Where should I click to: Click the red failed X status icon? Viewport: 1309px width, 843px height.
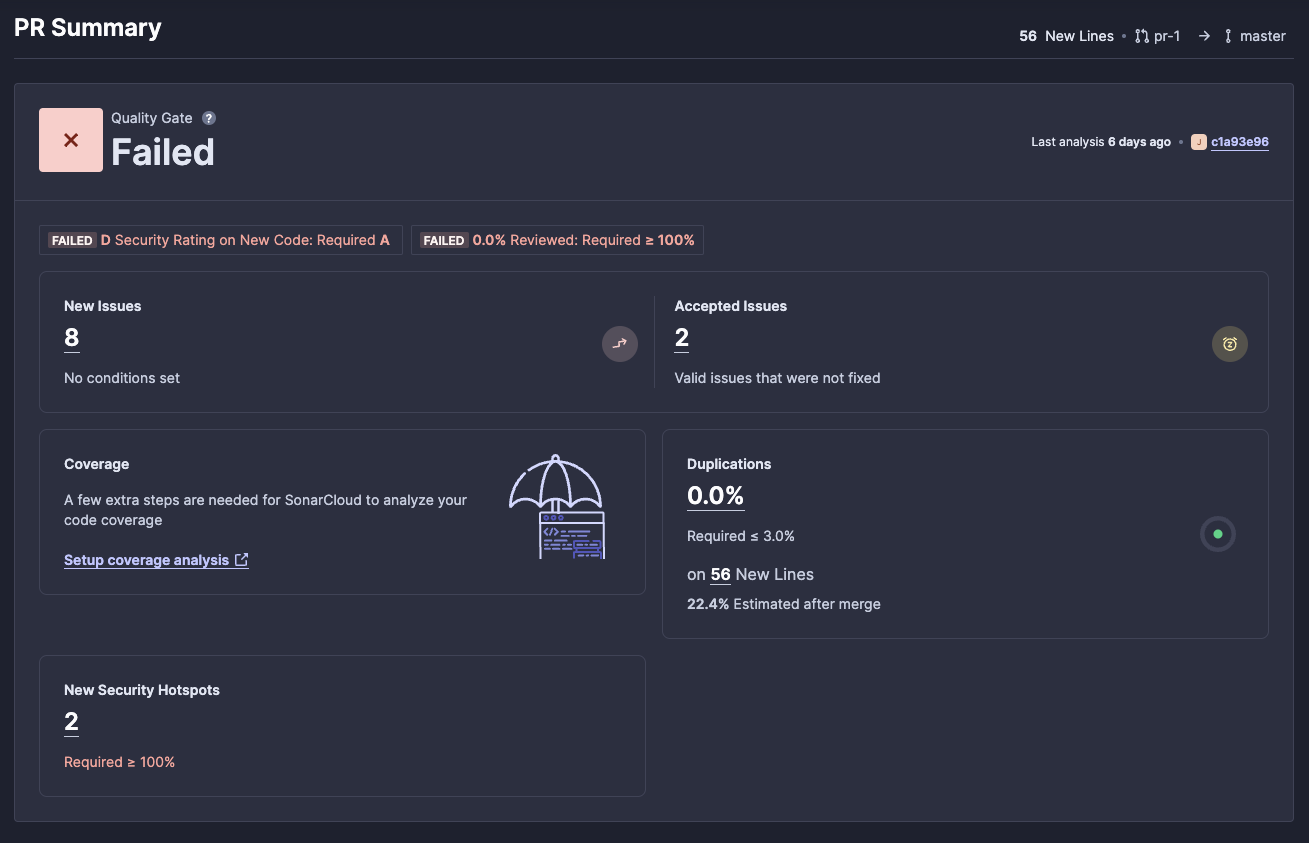click(71, 140)
